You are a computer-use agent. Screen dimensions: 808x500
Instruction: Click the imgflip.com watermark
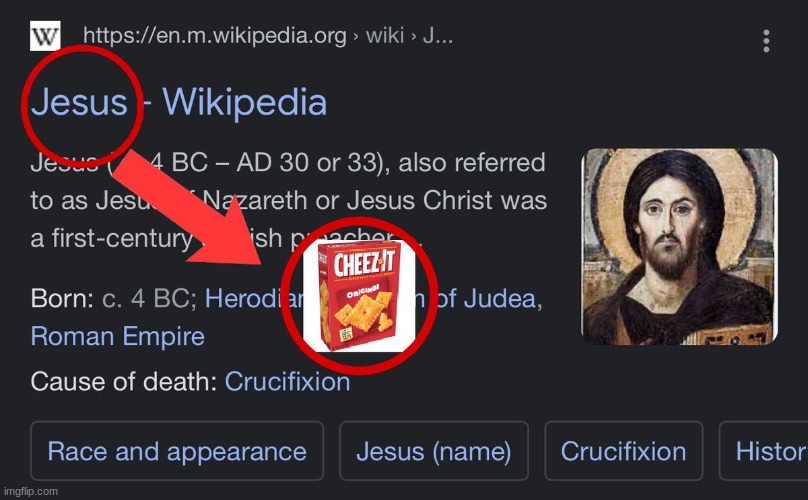[x=30, y=491]
